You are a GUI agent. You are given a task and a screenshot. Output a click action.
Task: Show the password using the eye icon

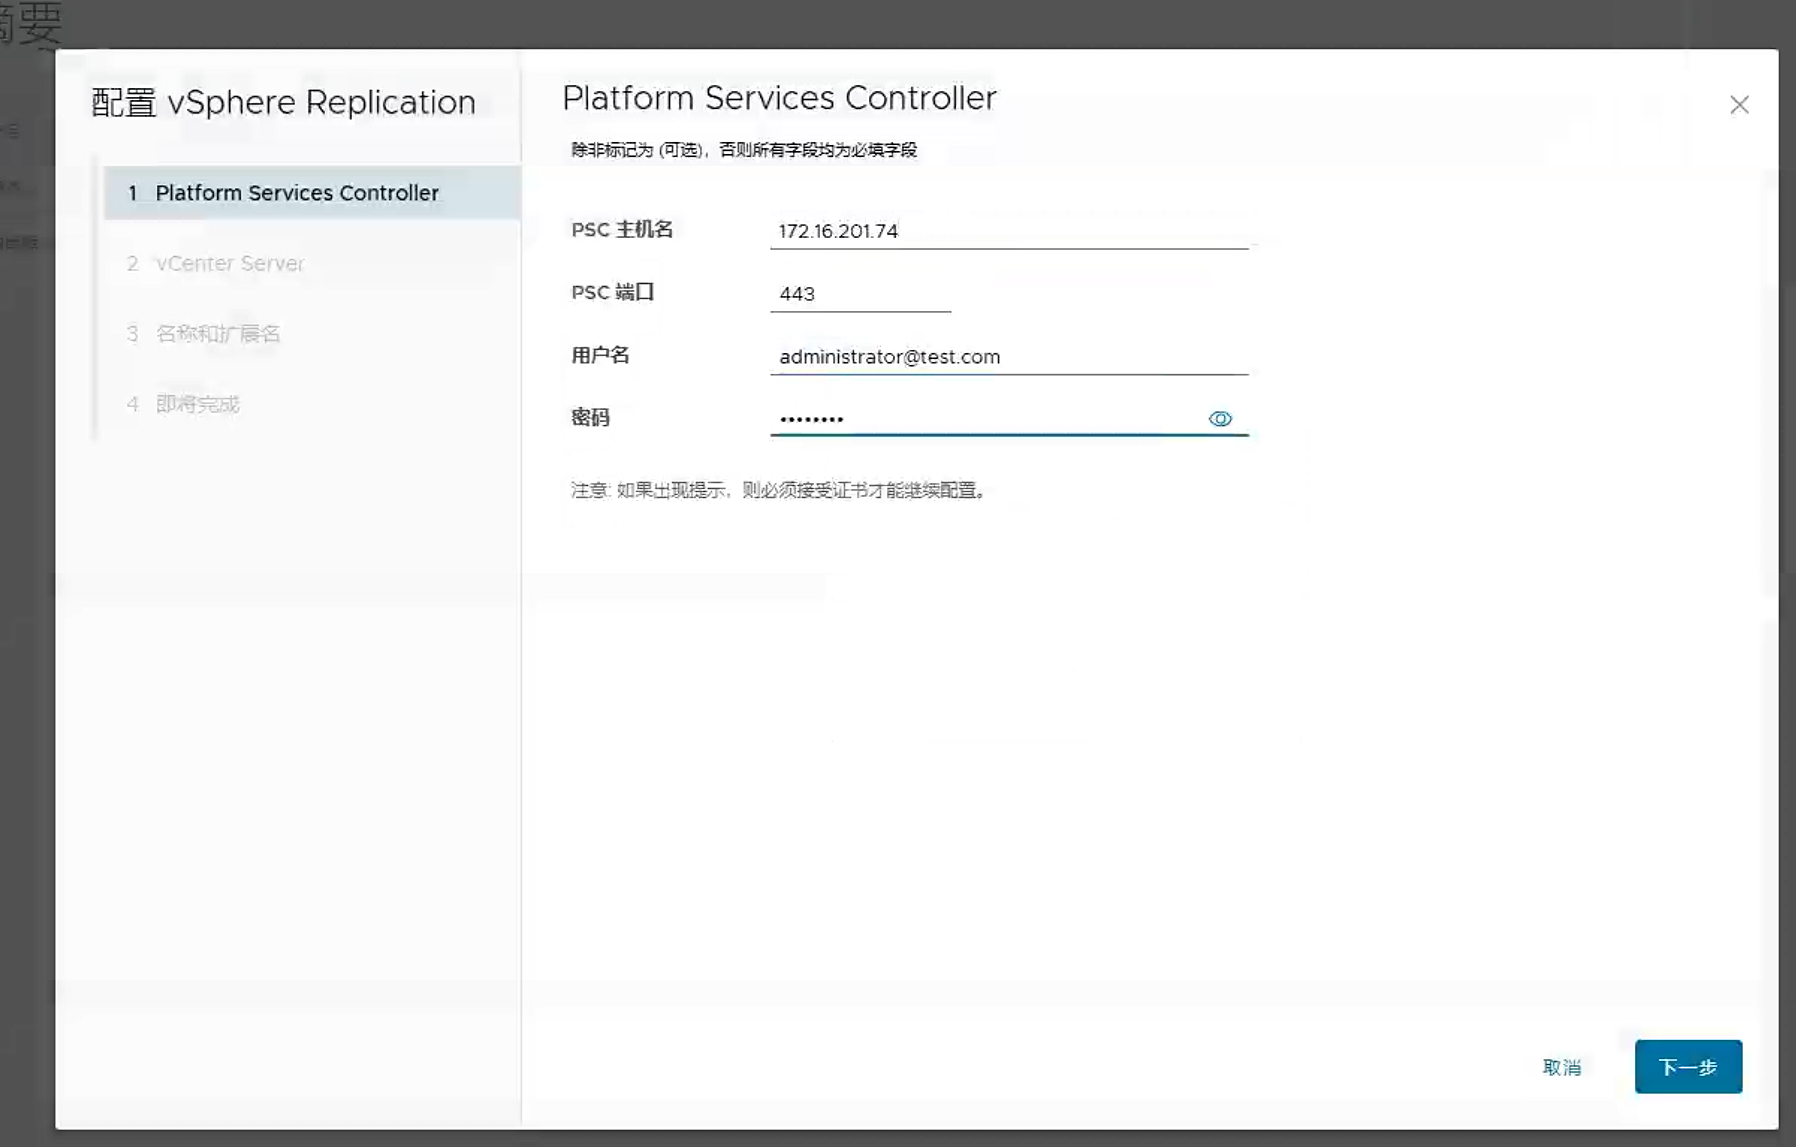tap(1220, 419)
